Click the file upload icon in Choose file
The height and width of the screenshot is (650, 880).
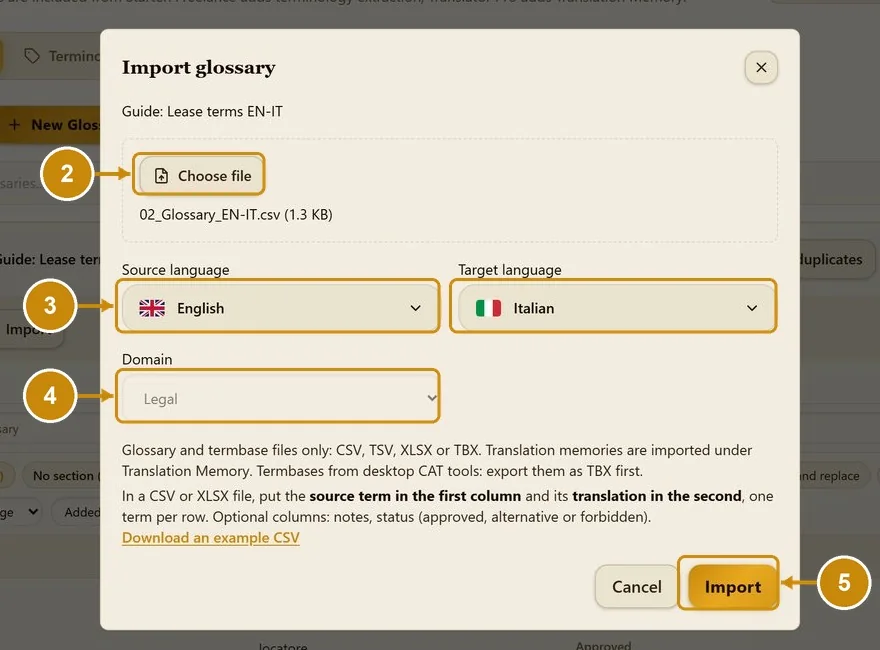161,176
